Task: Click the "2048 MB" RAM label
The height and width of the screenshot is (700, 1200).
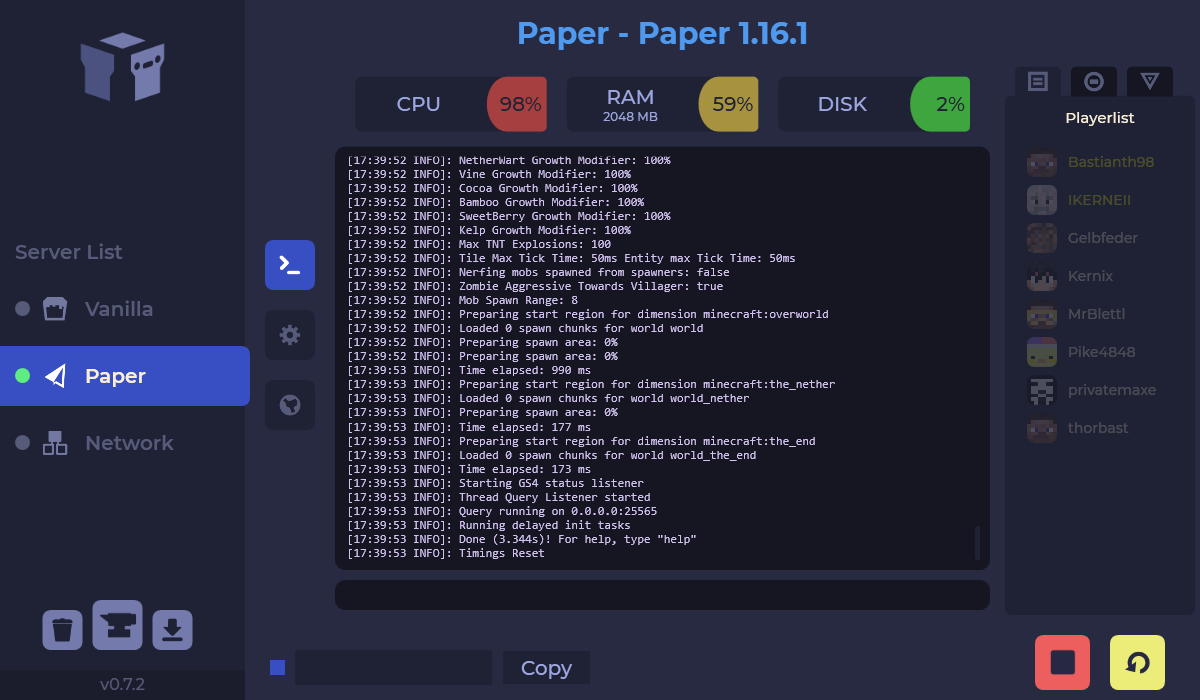Action: (630, 117)
